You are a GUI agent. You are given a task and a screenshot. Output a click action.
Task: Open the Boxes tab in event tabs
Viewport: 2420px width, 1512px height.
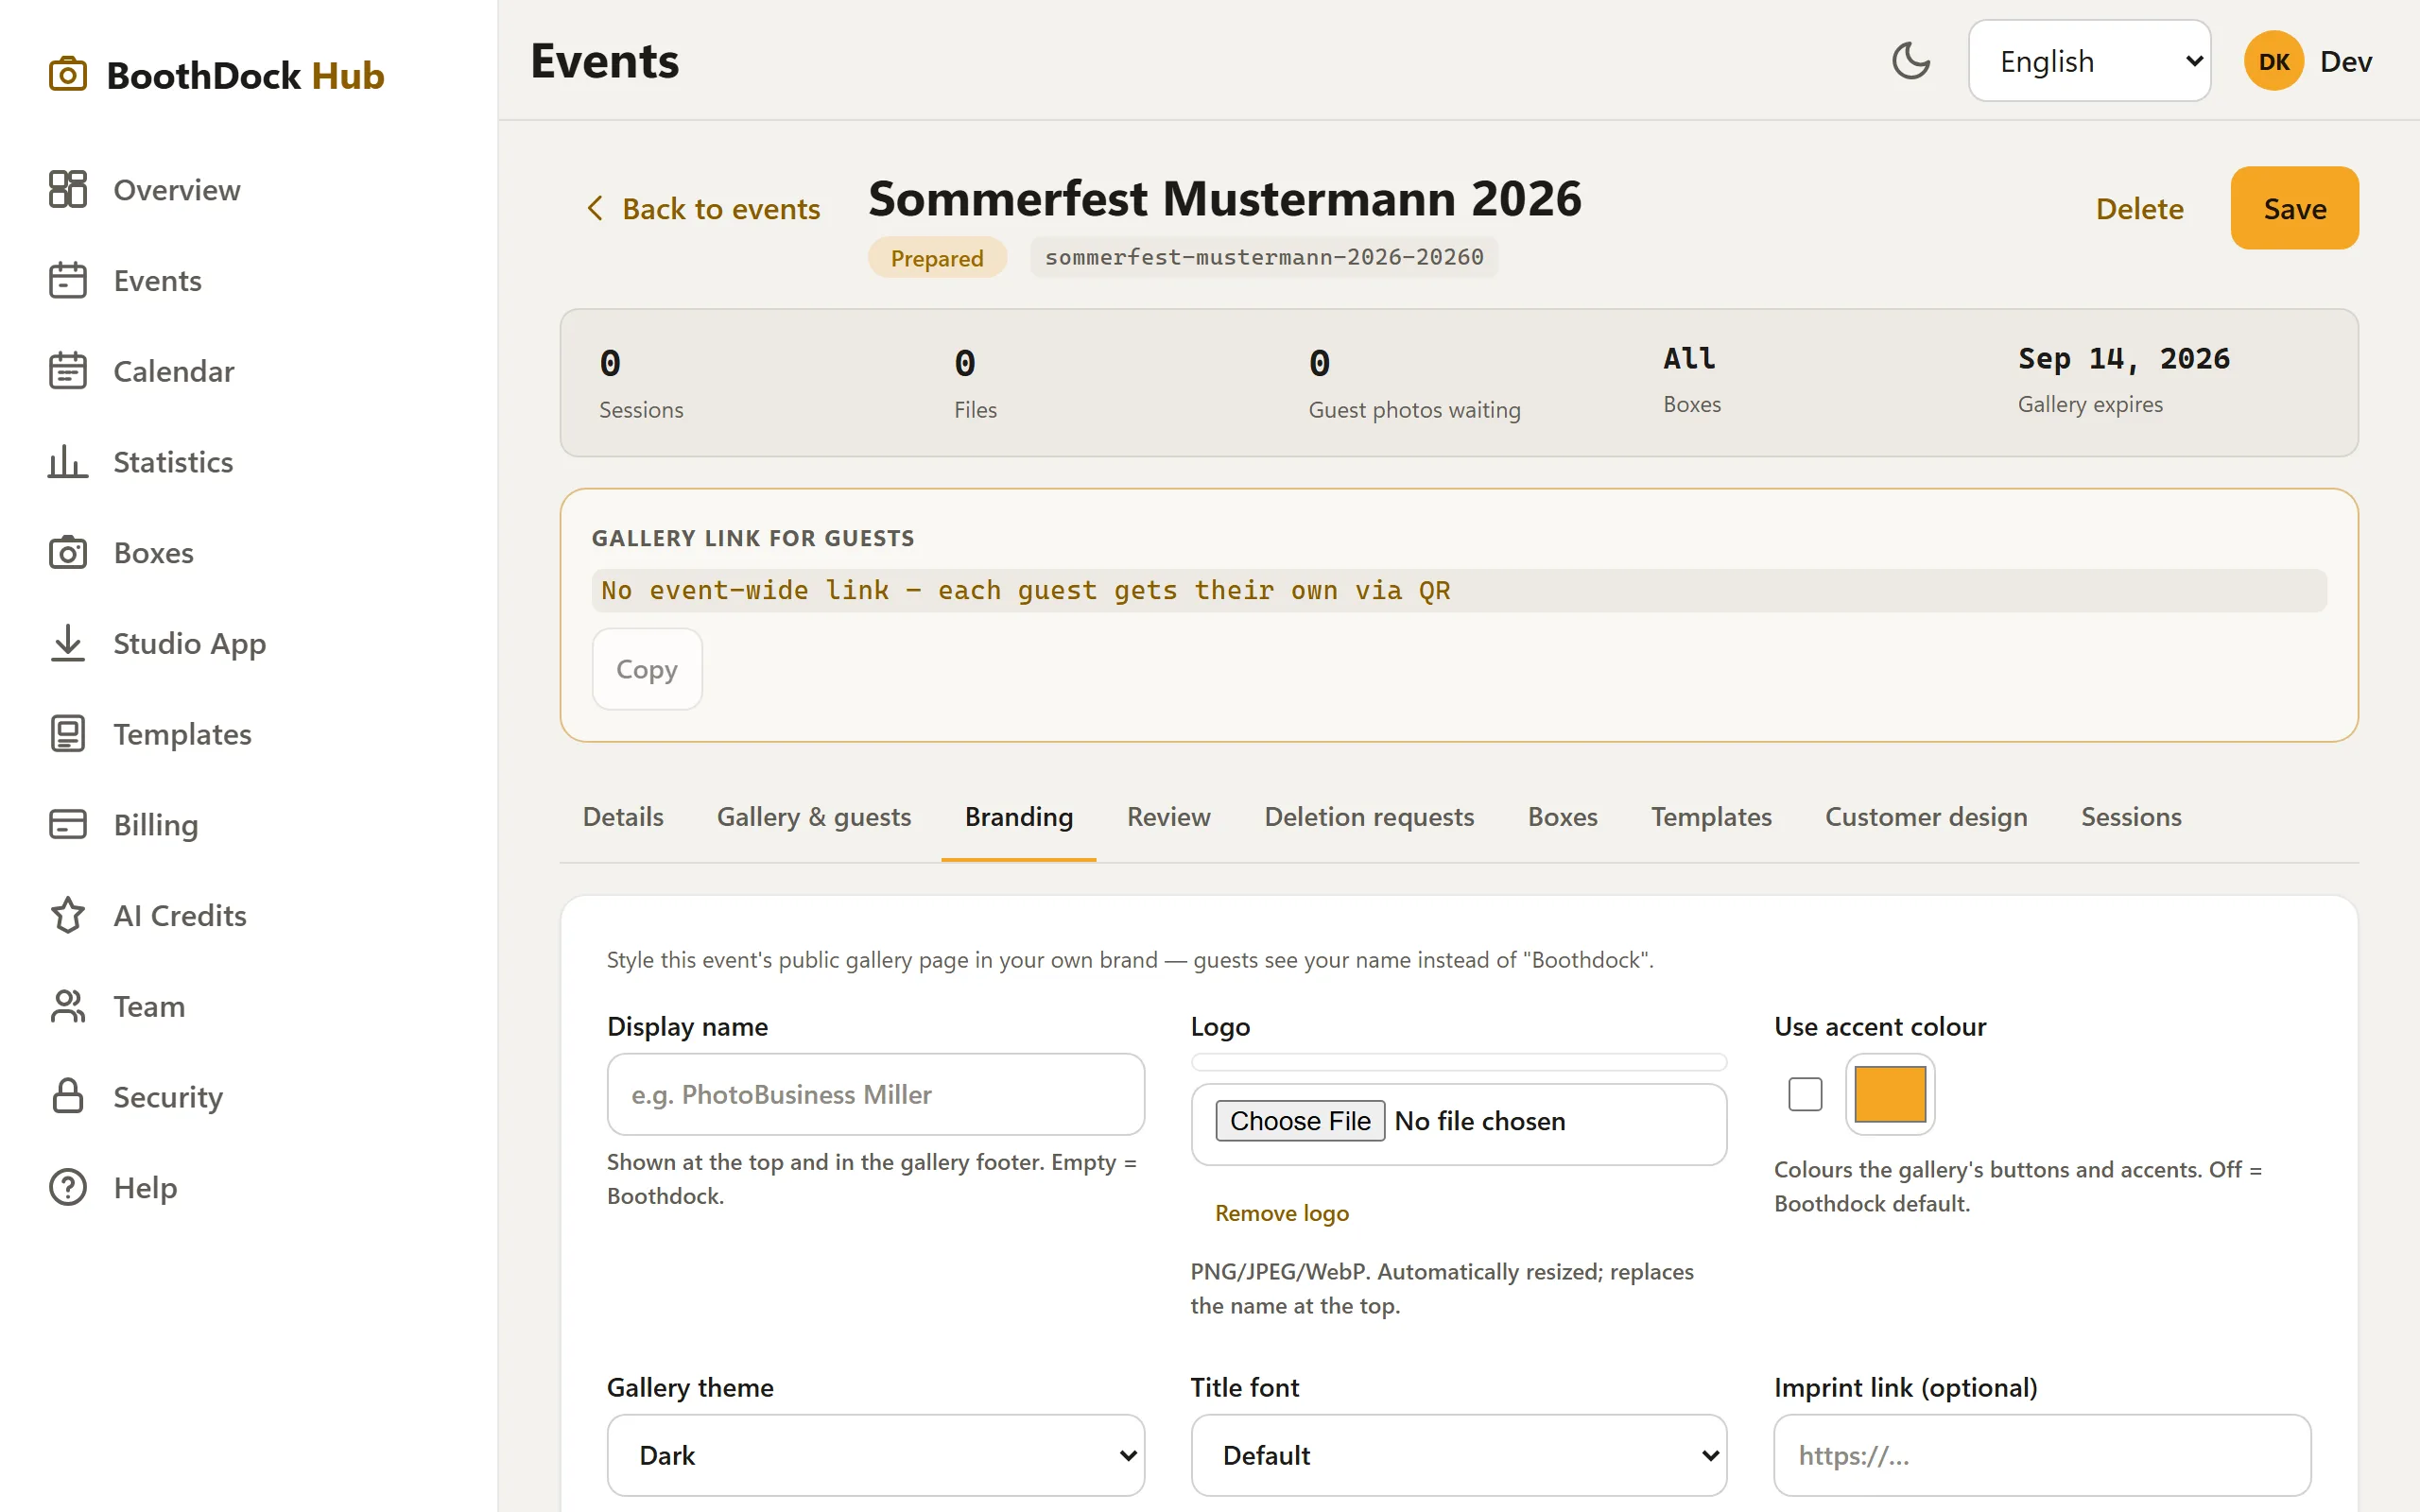[1563, 817]
